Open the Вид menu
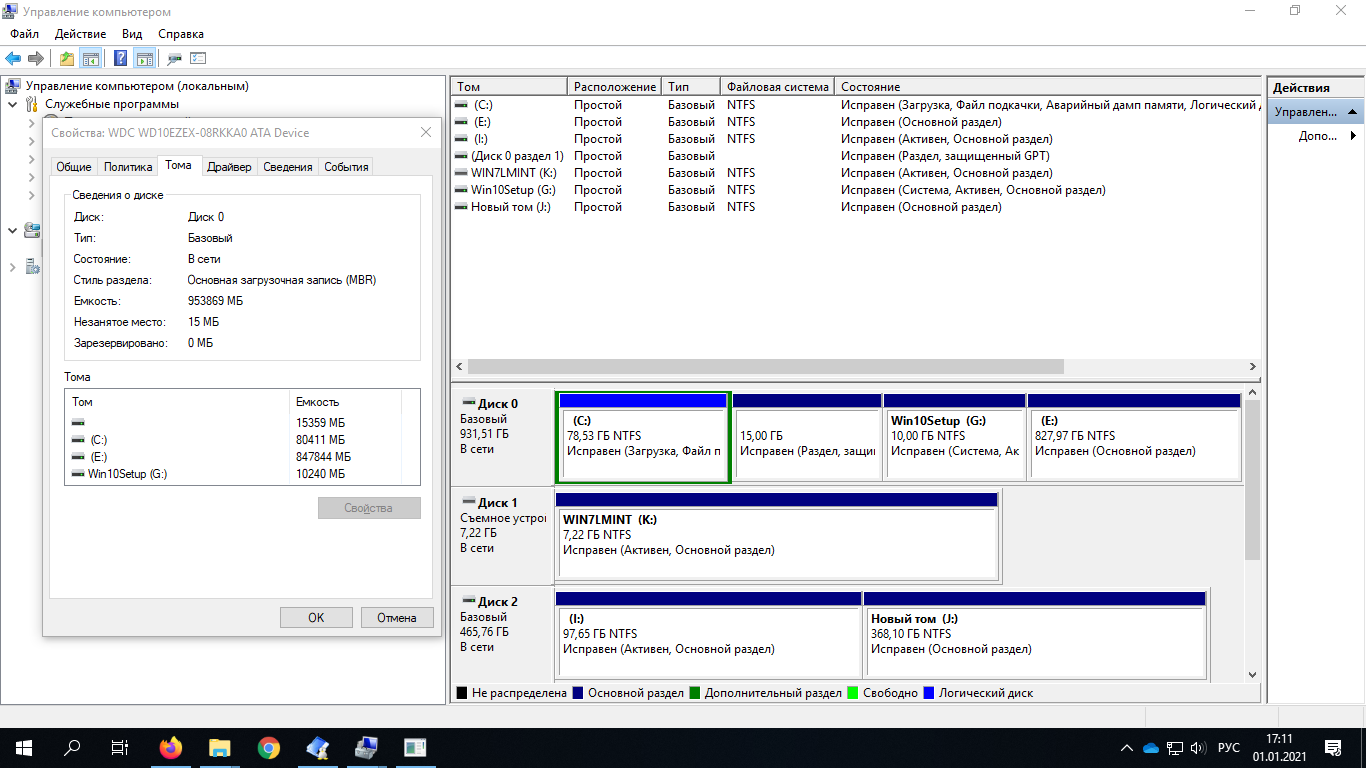 (132, 34)
